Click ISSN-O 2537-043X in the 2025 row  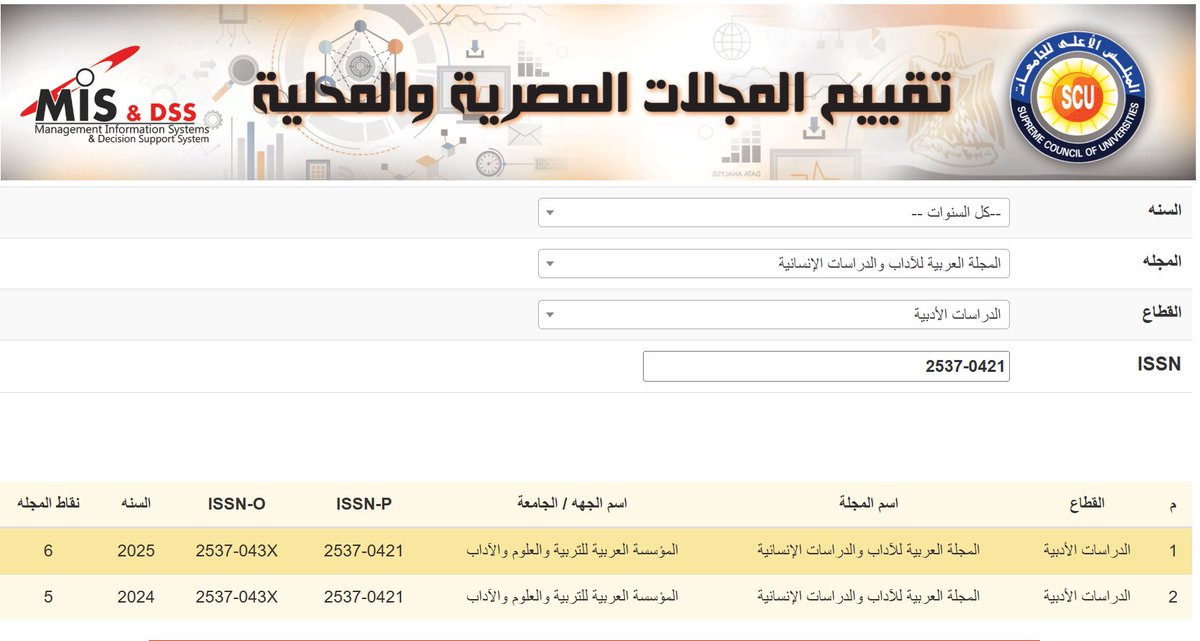point(236,551)
